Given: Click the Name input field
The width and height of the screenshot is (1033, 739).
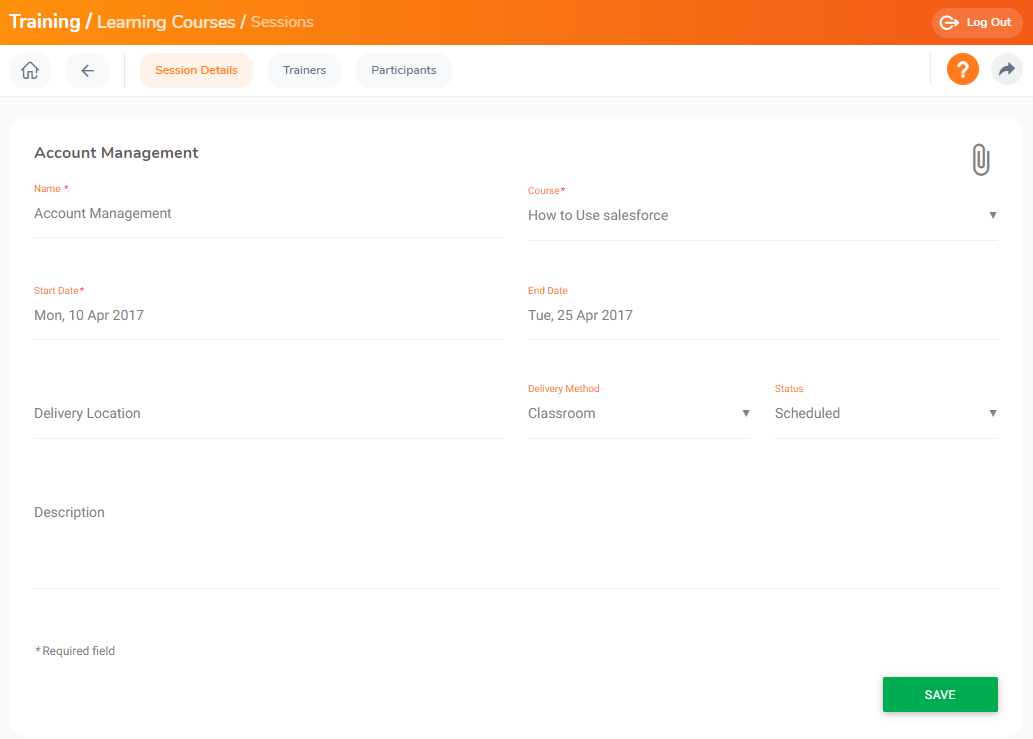Looking at the screenshot, I should click(269, 213).
